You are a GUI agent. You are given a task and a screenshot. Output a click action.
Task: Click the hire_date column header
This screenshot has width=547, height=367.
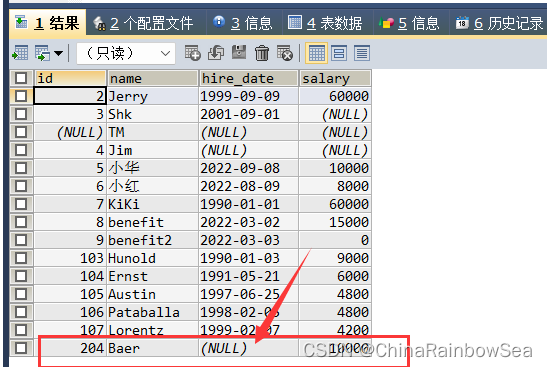tap(248, 78)
